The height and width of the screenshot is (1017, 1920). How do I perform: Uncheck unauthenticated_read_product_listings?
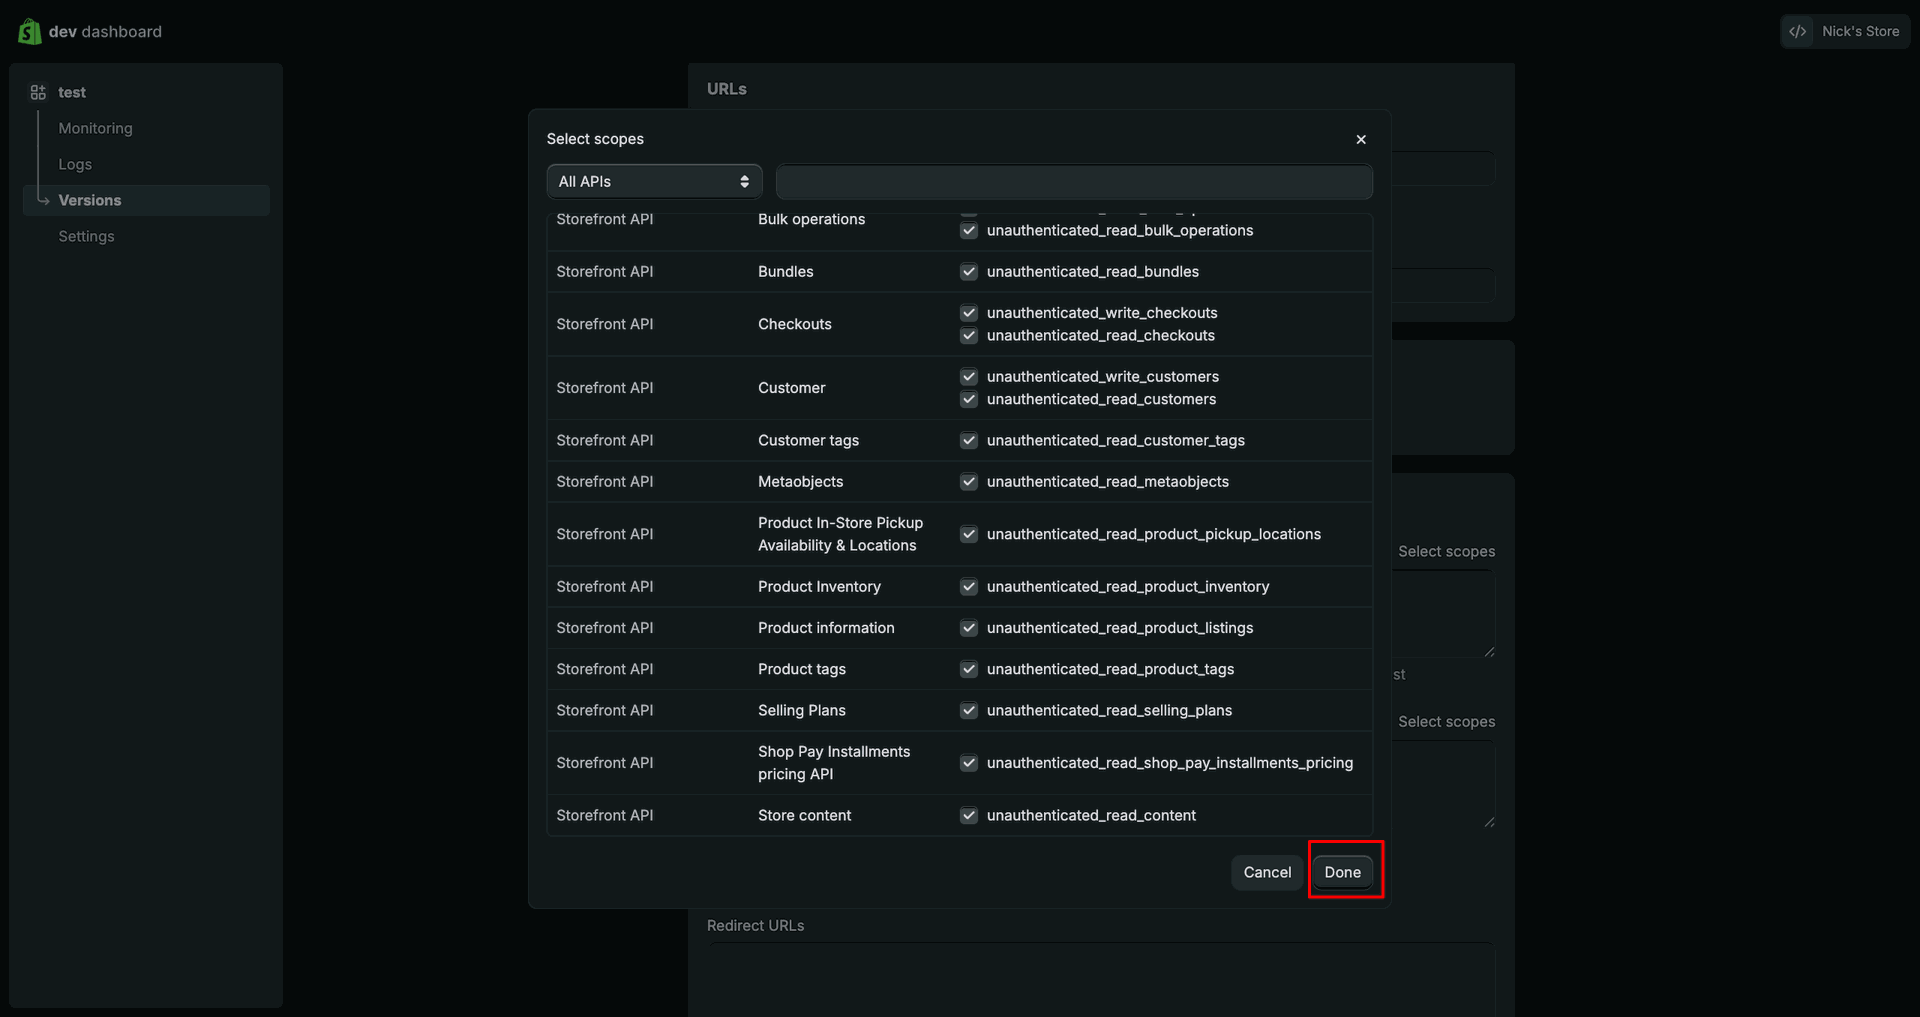pyautogui.click(x=969, y=628)
